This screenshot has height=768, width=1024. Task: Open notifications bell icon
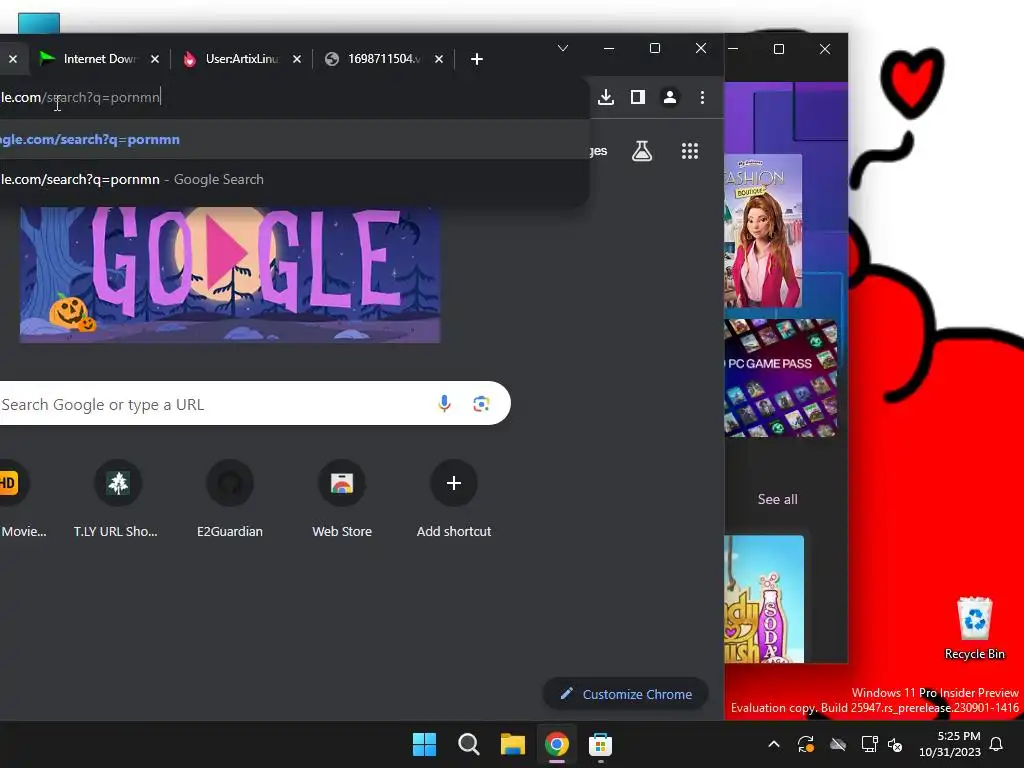coord(997,744)
